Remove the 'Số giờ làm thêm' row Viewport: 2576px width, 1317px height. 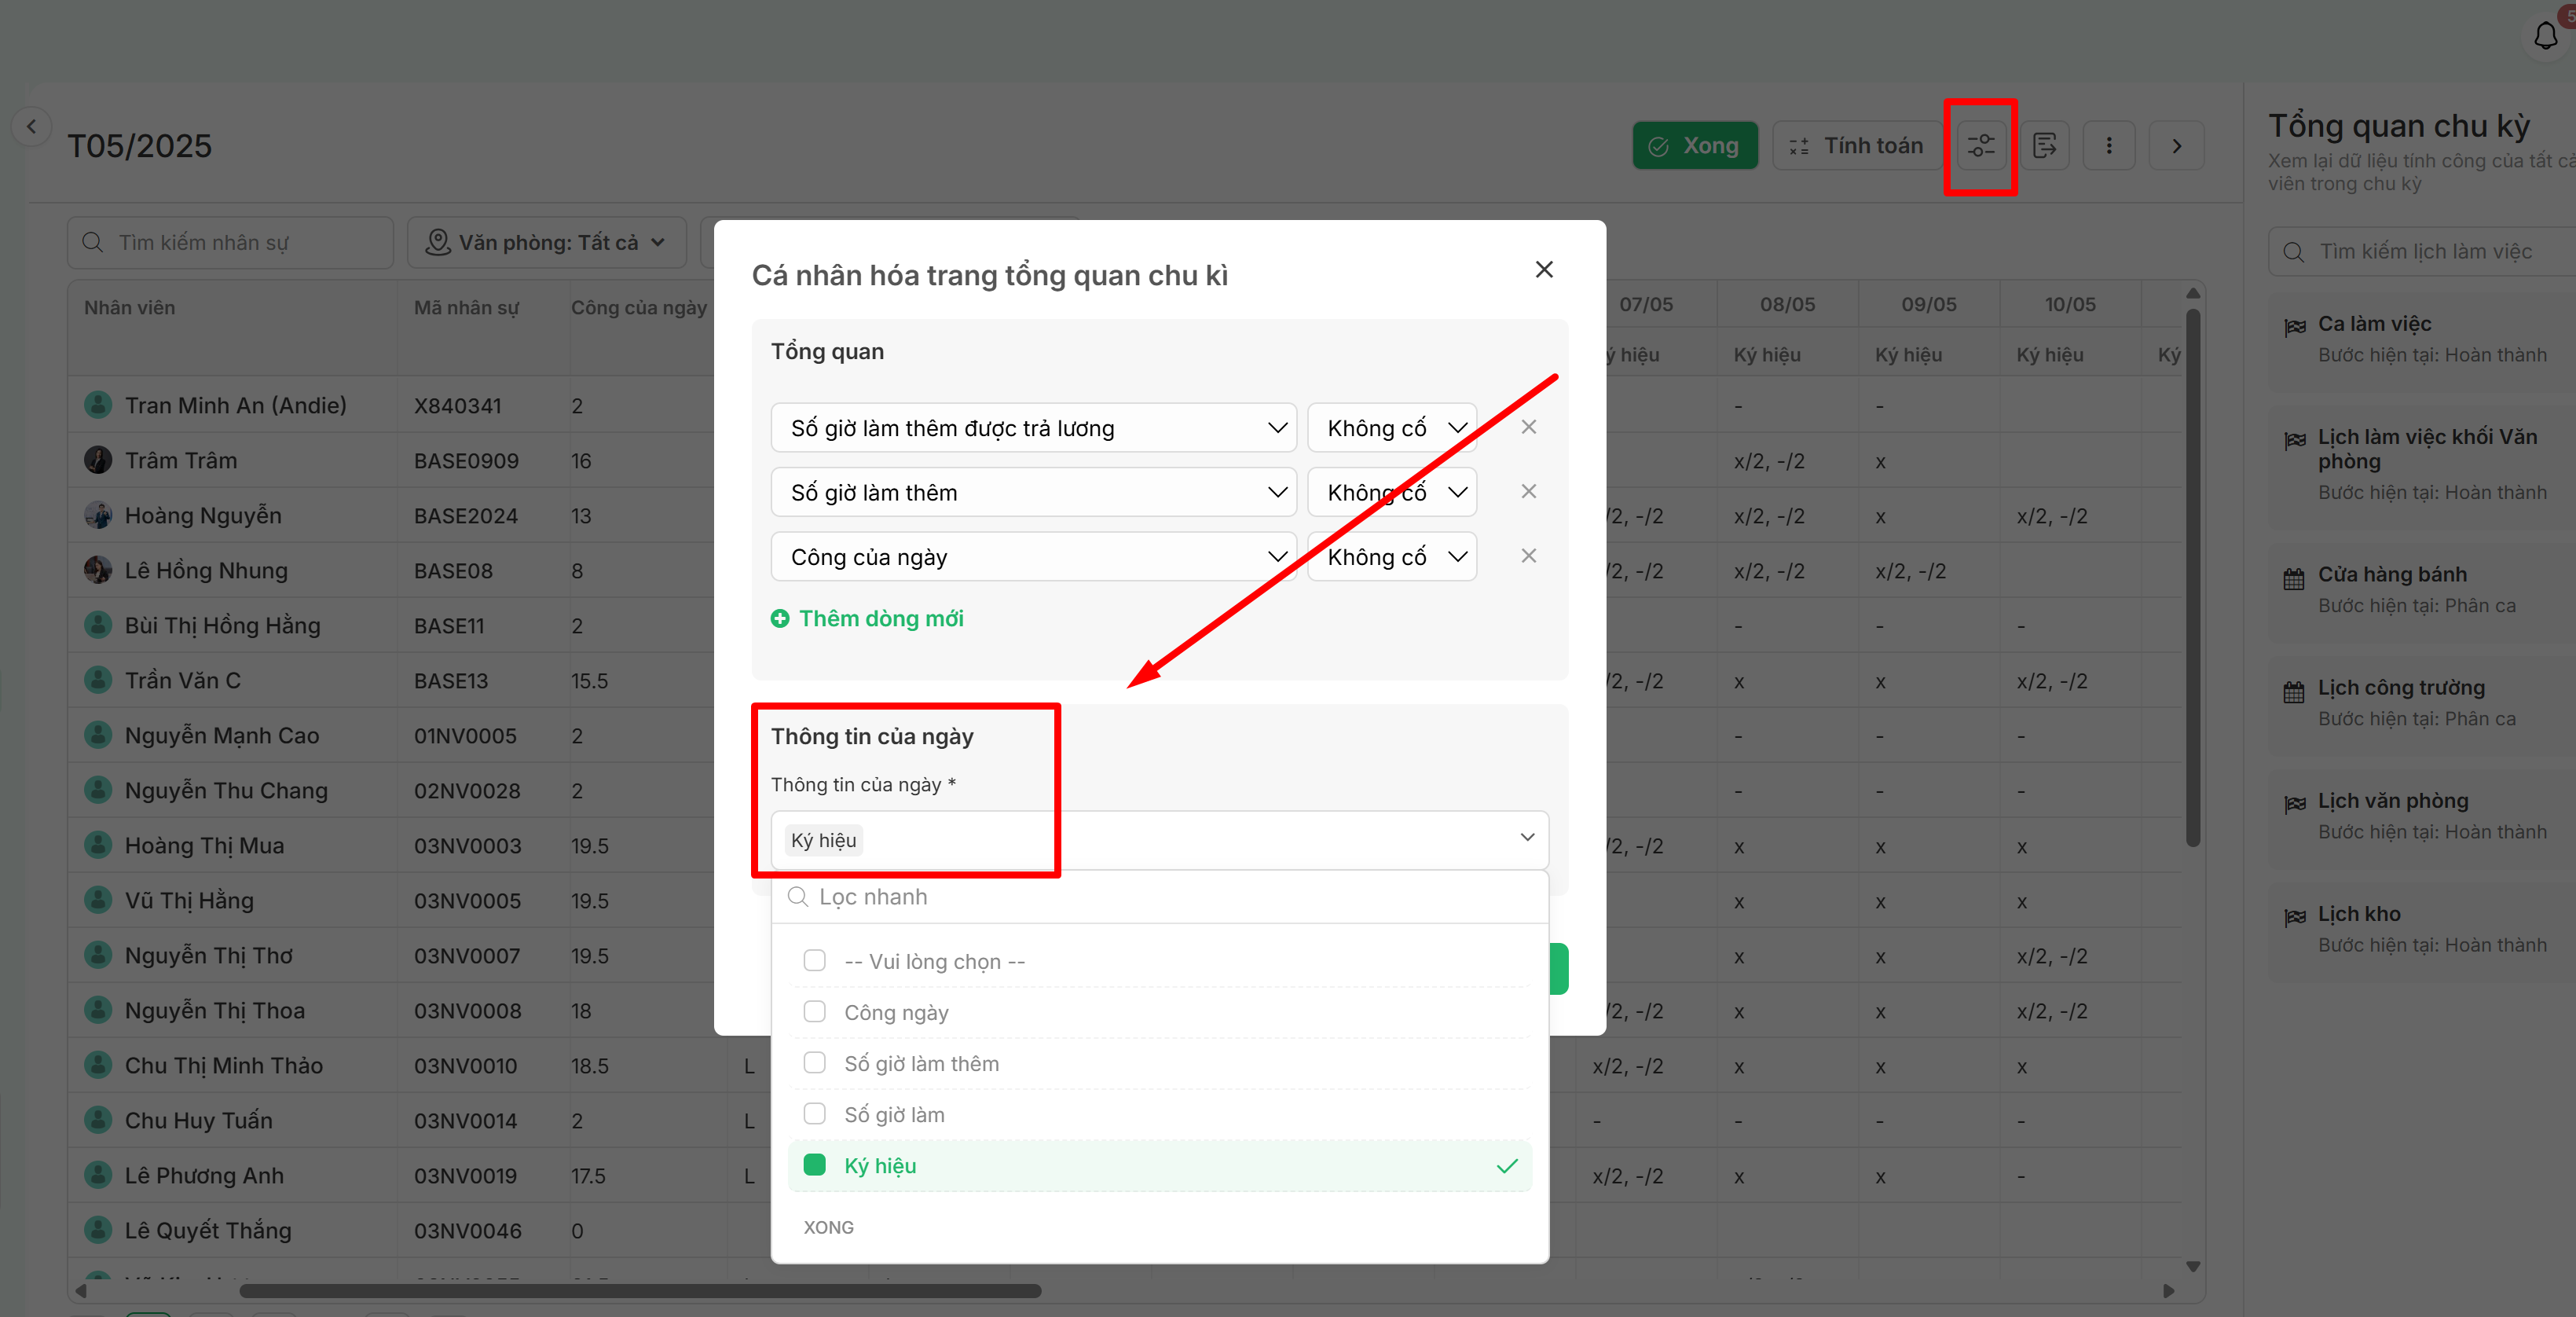point(1528,491)
